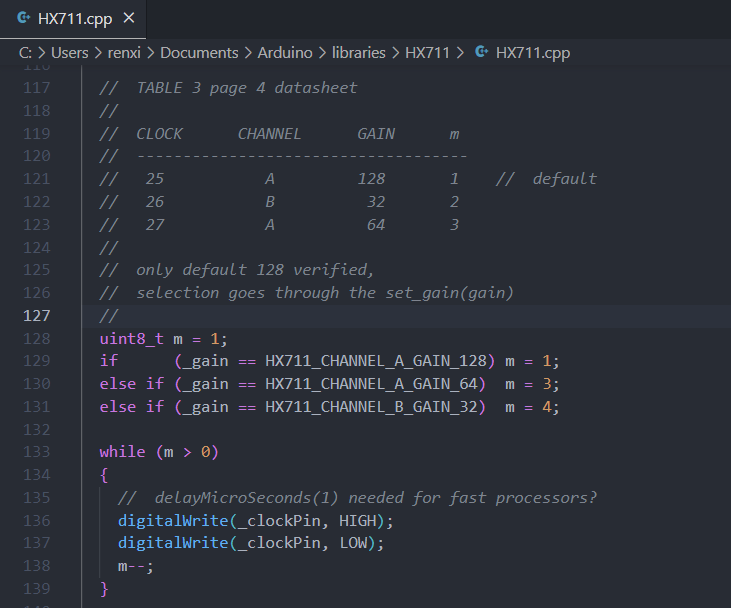Screen dimensions: 731x608
Task: Click digitalWrite call with LOW argument
Action: point(251,543)
